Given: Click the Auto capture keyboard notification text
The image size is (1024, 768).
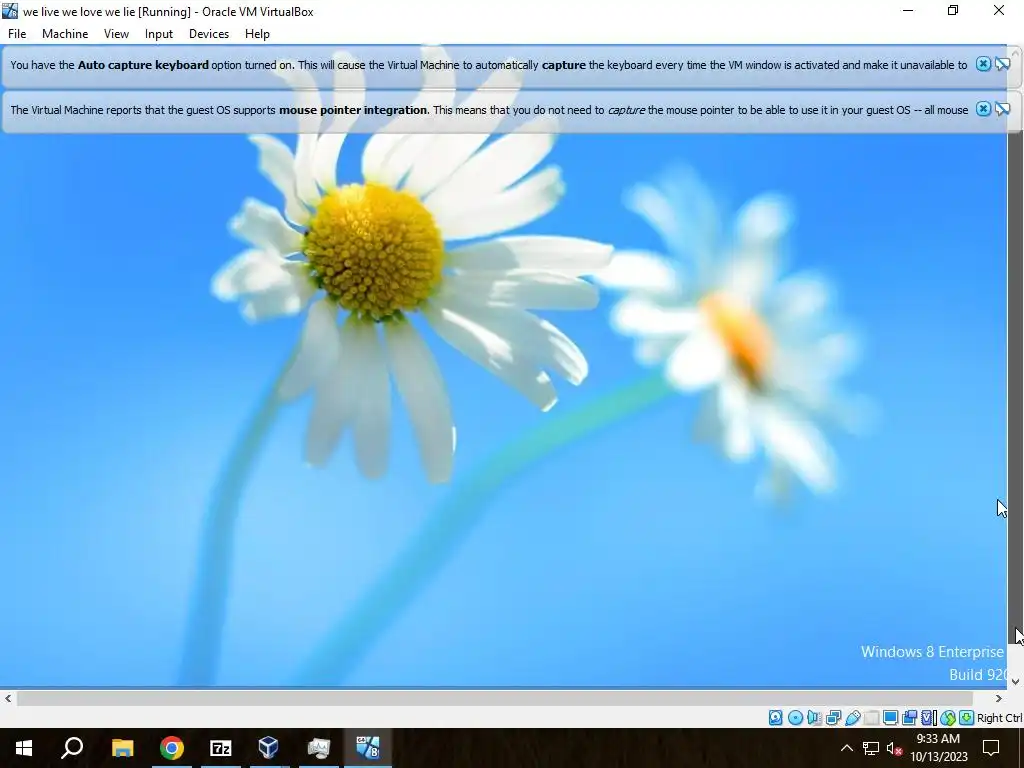Looking at the screenshot, I should 488,65.
